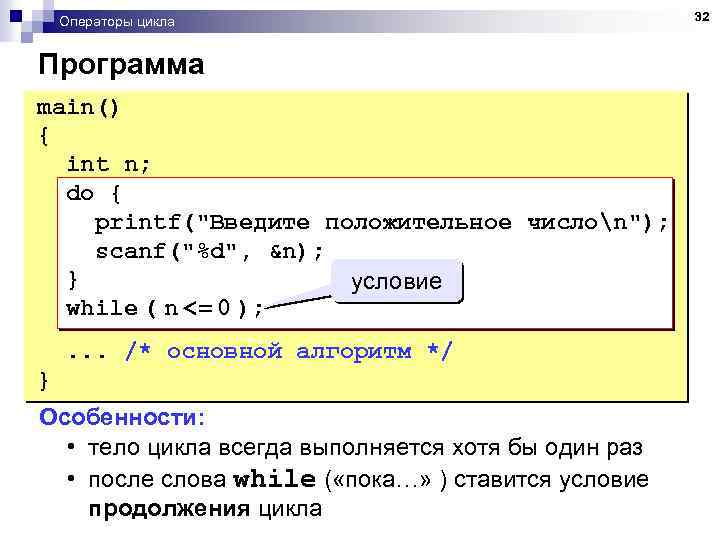Click the slide title "Программа"
Image resolution: width=720 pixels, height=540 pixels.
121,64
